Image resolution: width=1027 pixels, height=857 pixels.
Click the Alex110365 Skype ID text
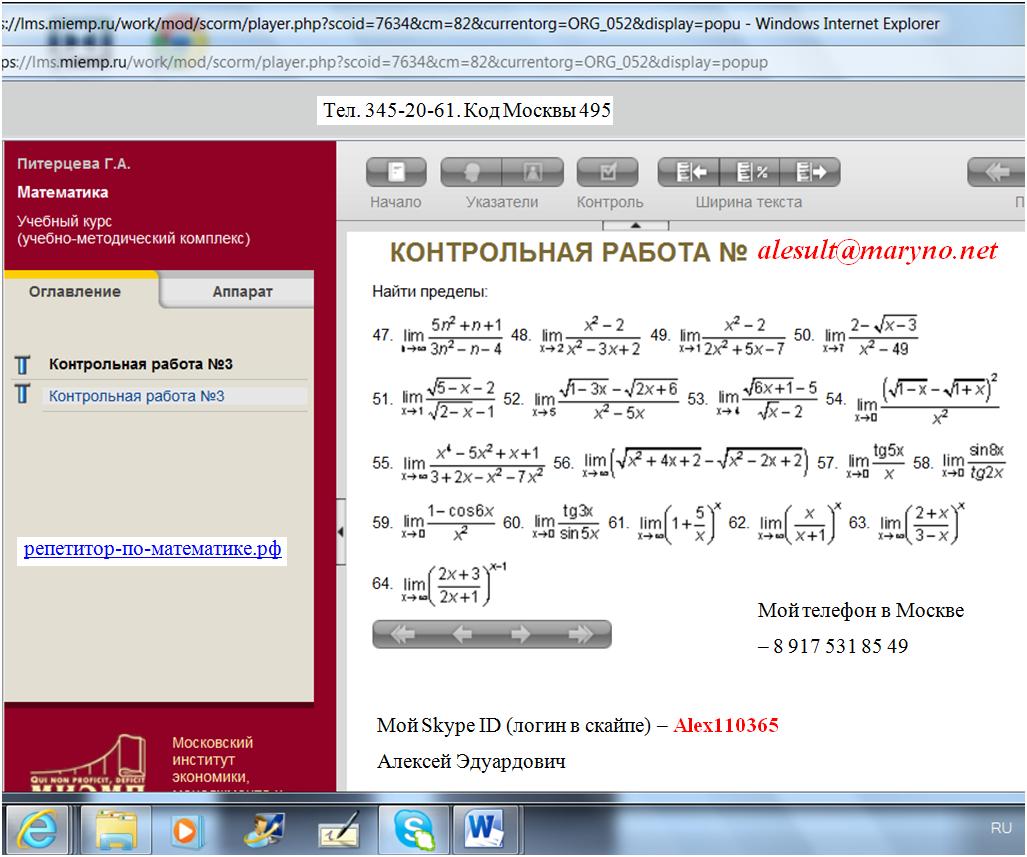pyautogui.click(x=726, y=725)
